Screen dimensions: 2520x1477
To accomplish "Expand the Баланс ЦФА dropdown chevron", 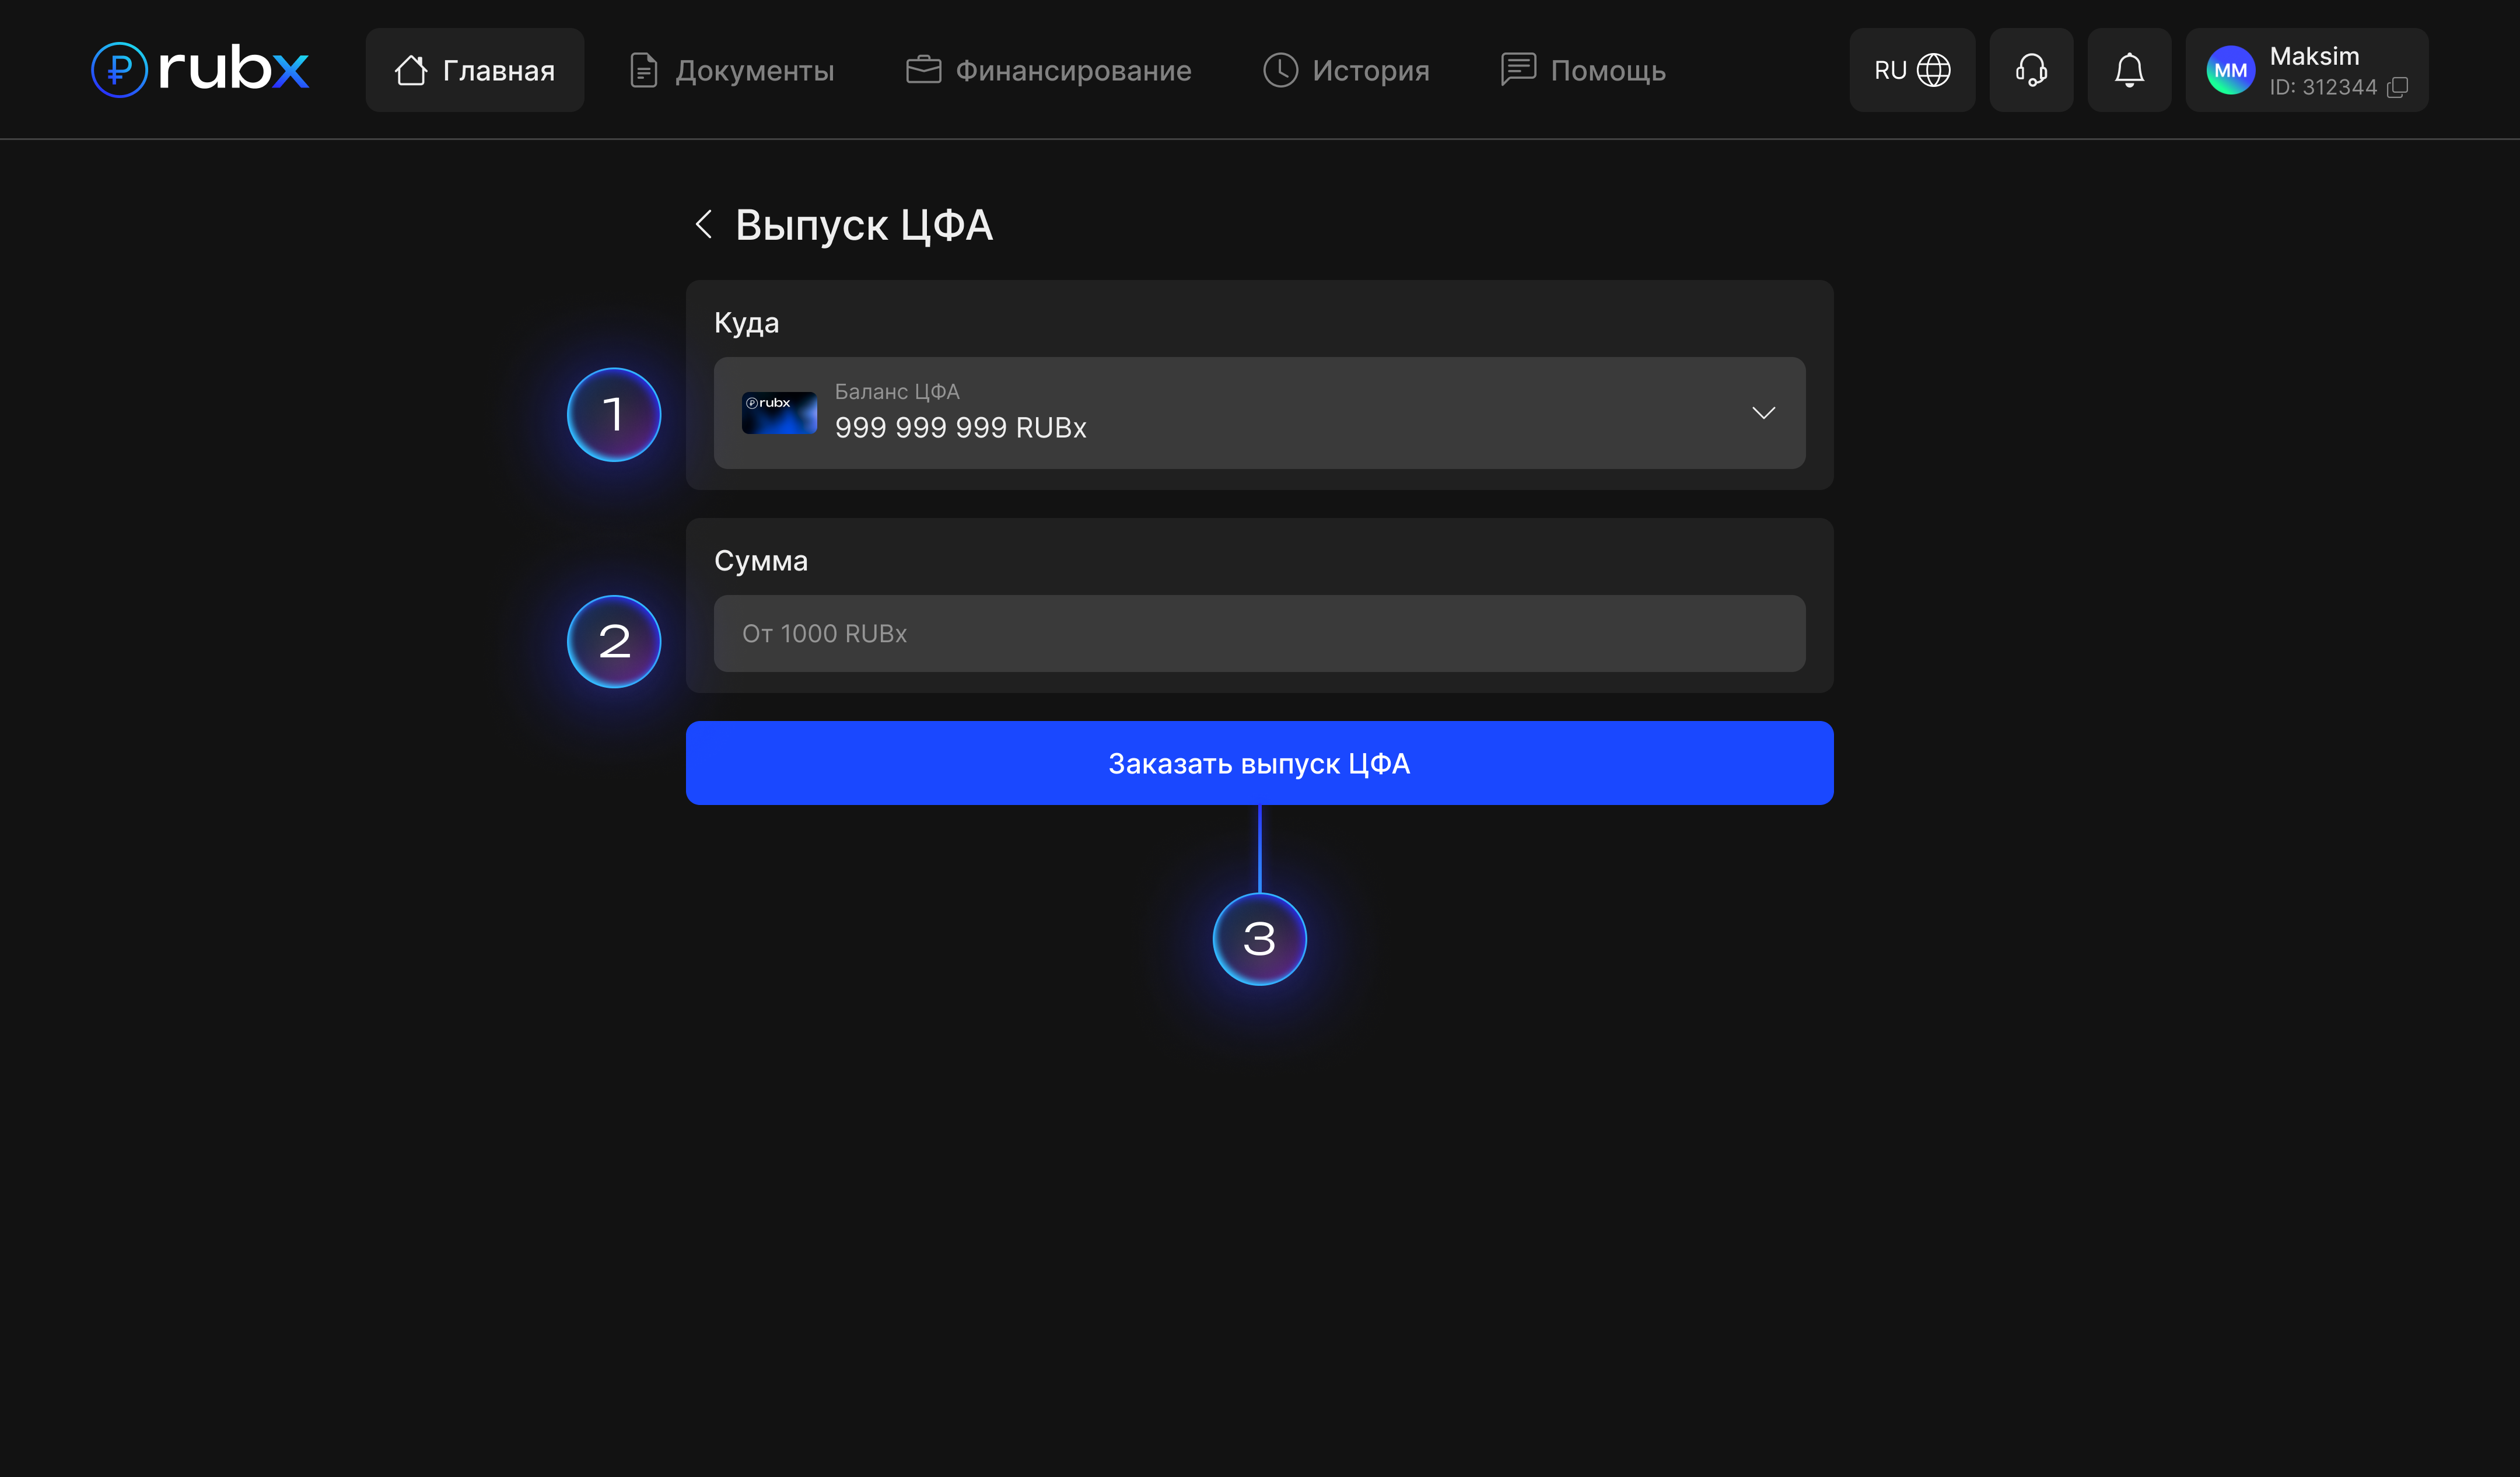I will pyautogui.click(x=1763, y=413).
